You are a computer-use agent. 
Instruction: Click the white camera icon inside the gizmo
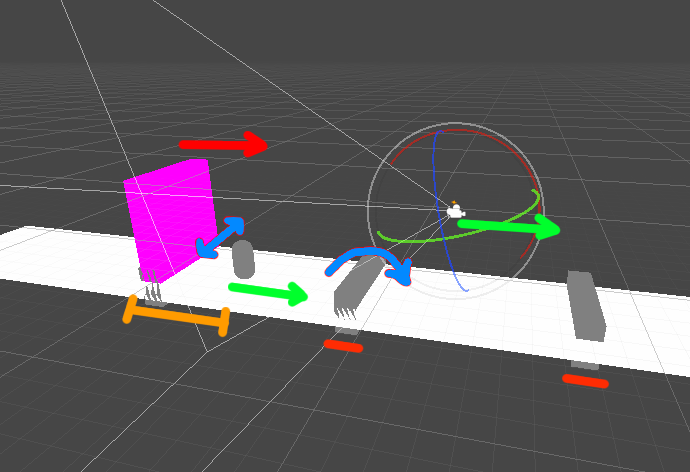(455, 210)
